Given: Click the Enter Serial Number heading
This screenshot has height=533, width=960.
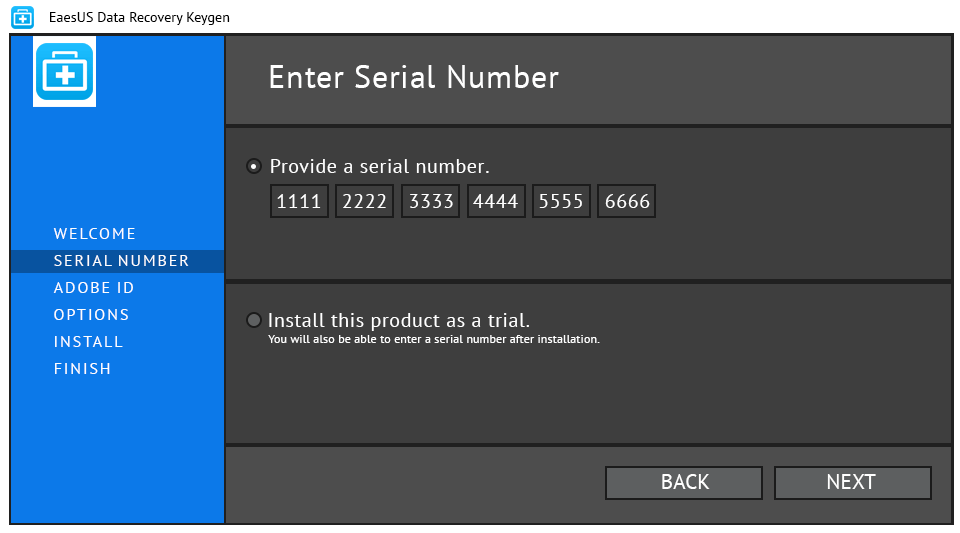Looking at the screenshot, I should point(413,78).
